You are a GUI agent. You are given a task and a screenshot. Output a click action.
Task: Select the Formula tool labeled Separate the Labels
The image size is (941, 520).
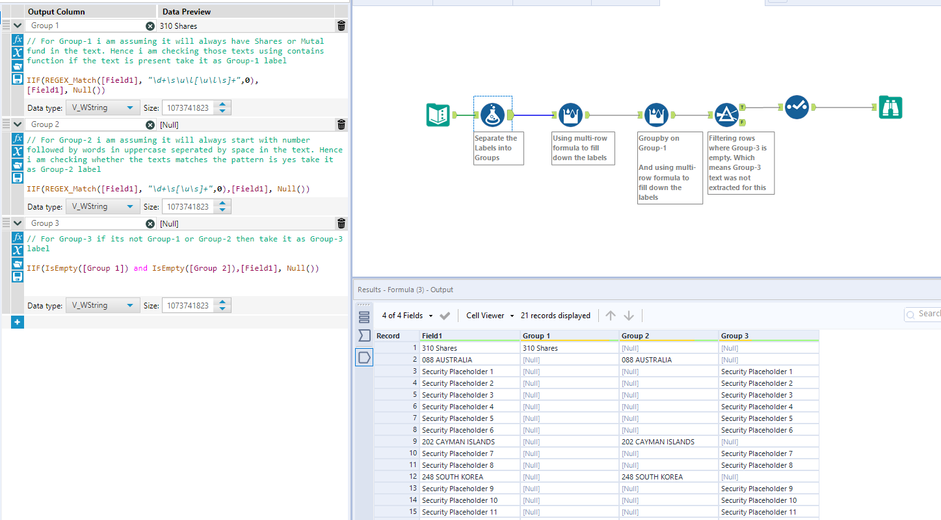tap(492, 115)
